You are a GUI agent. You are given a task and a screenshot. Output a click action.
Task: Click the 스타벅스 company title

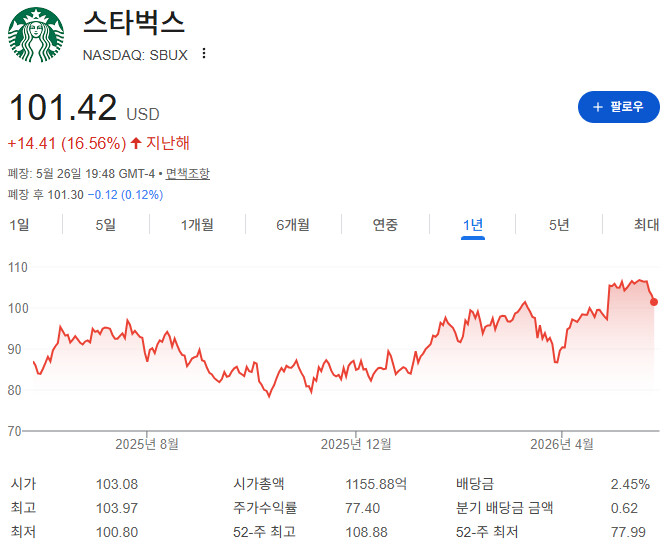134,22
